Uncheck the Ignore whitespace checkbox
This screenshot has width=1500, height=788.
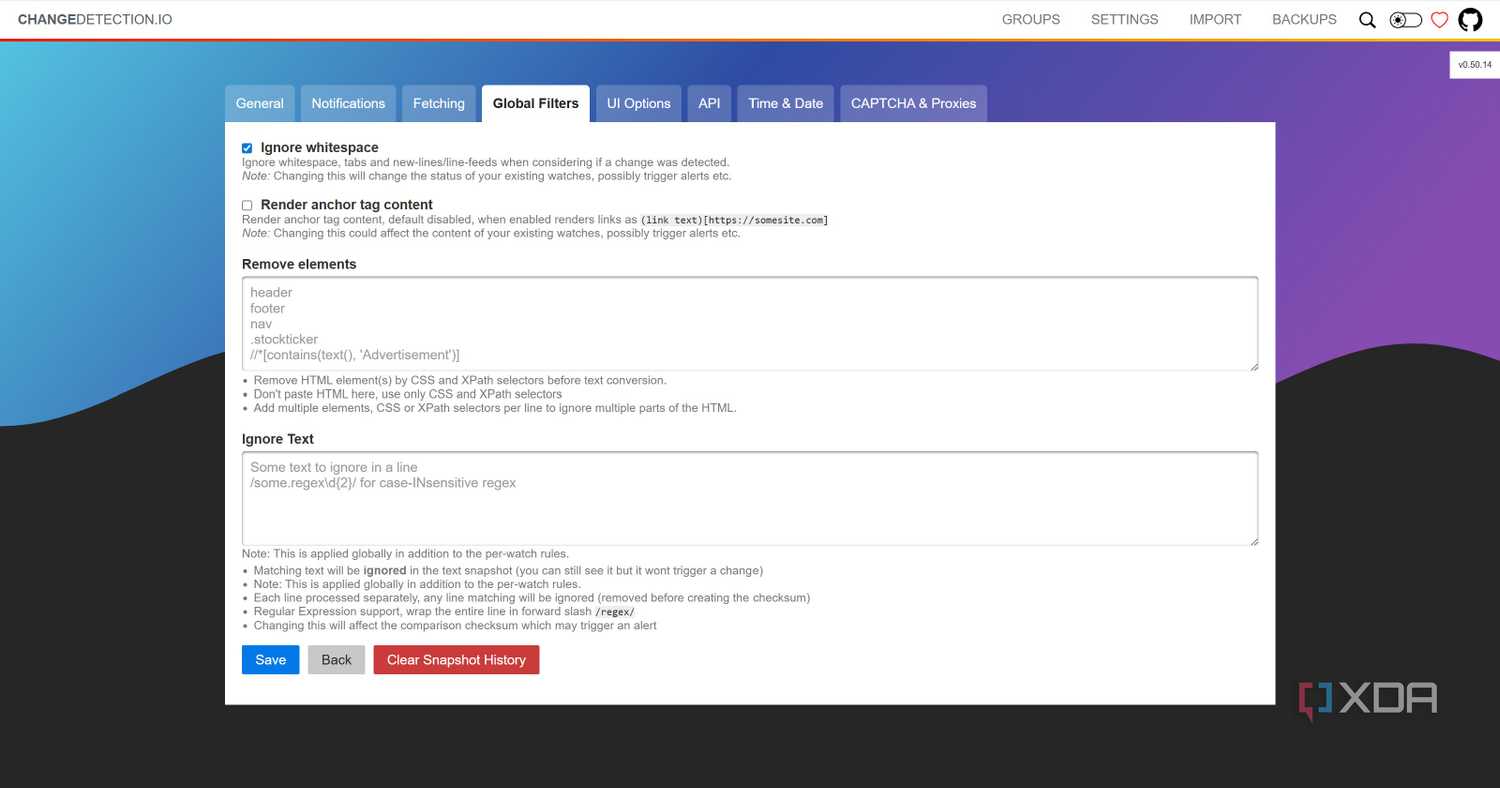pyautogui.click(x=247, y=148)
